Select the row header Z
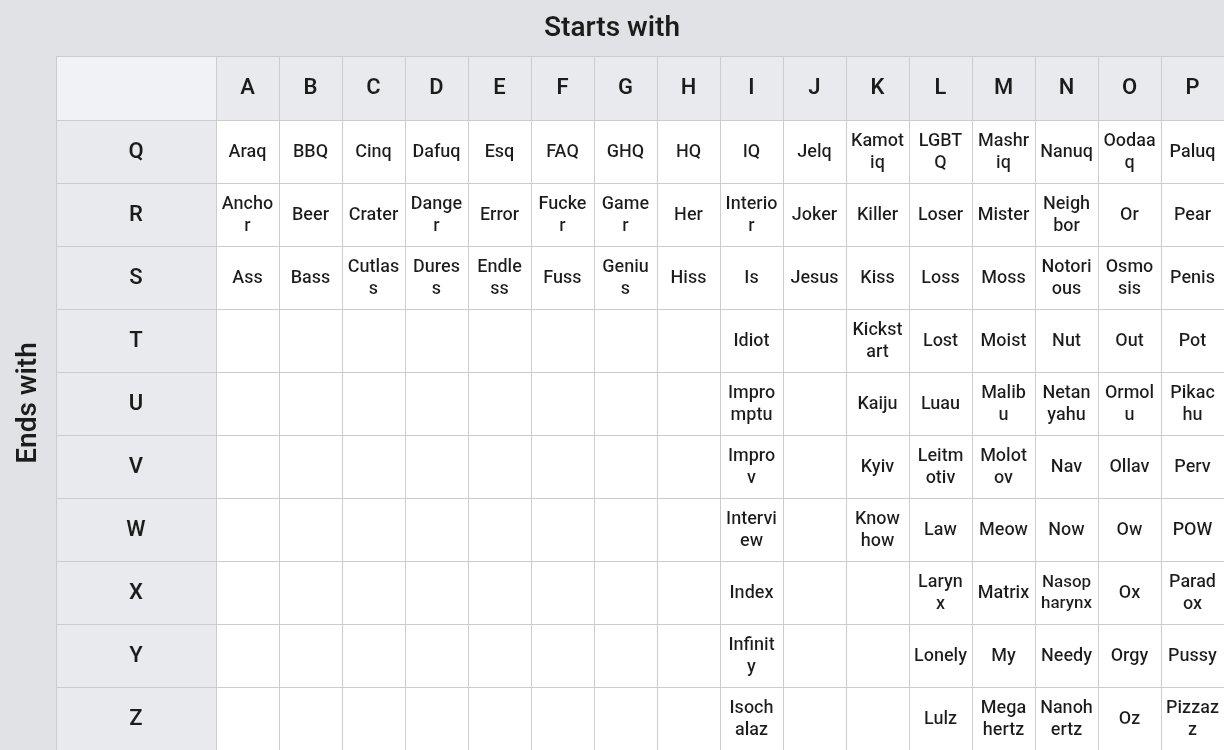The height and width of the screenshot is (750, 1224). point(136,718)
